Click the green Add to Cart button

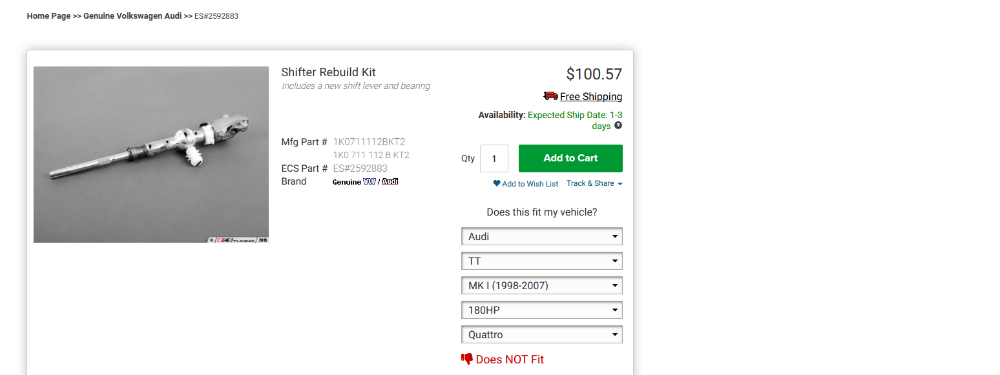[x=571, y=158]
